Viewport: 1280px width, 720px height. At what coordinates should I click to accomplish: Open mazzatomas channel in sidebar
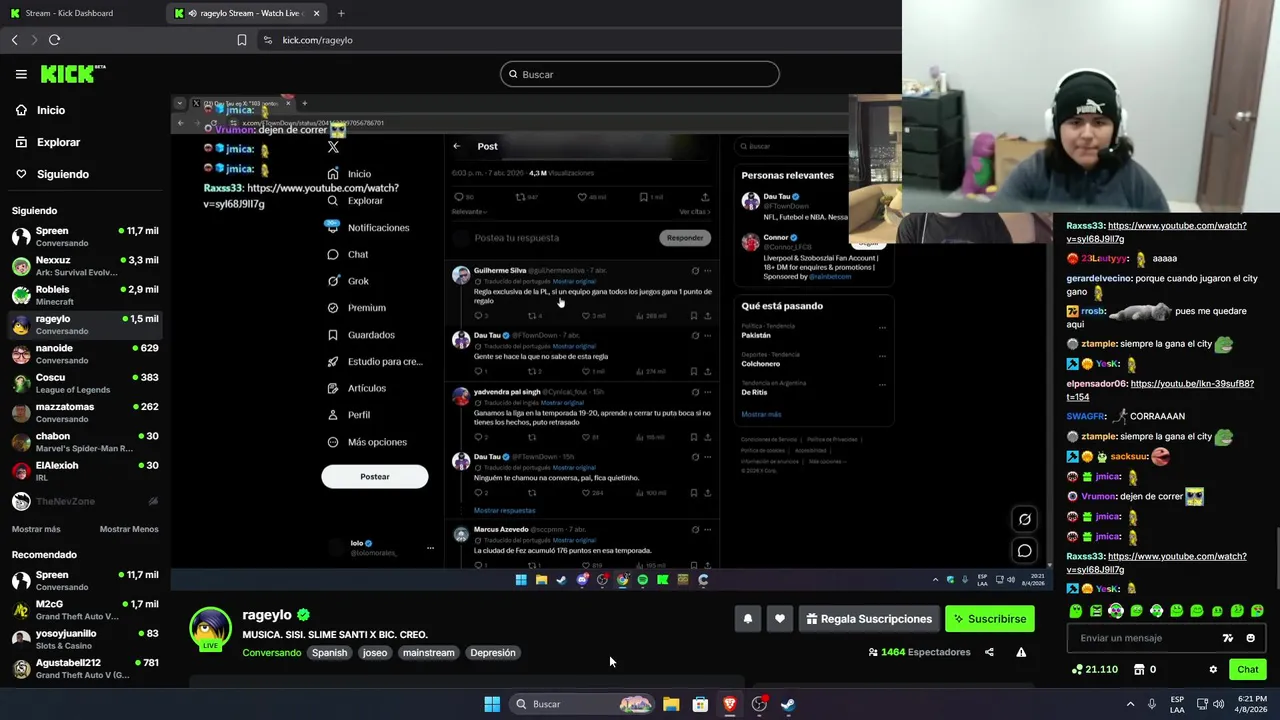[x=85, y=412]
